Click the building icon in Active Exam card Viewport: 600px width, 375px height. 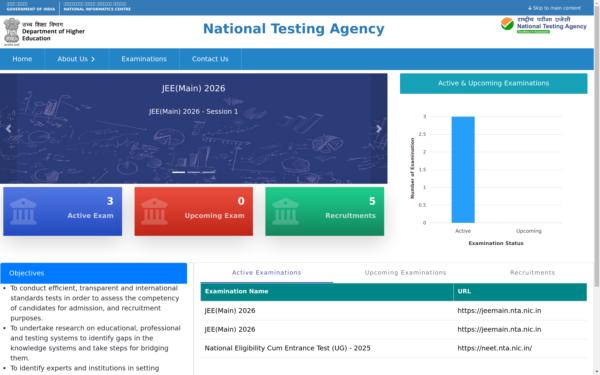[23, 211]
